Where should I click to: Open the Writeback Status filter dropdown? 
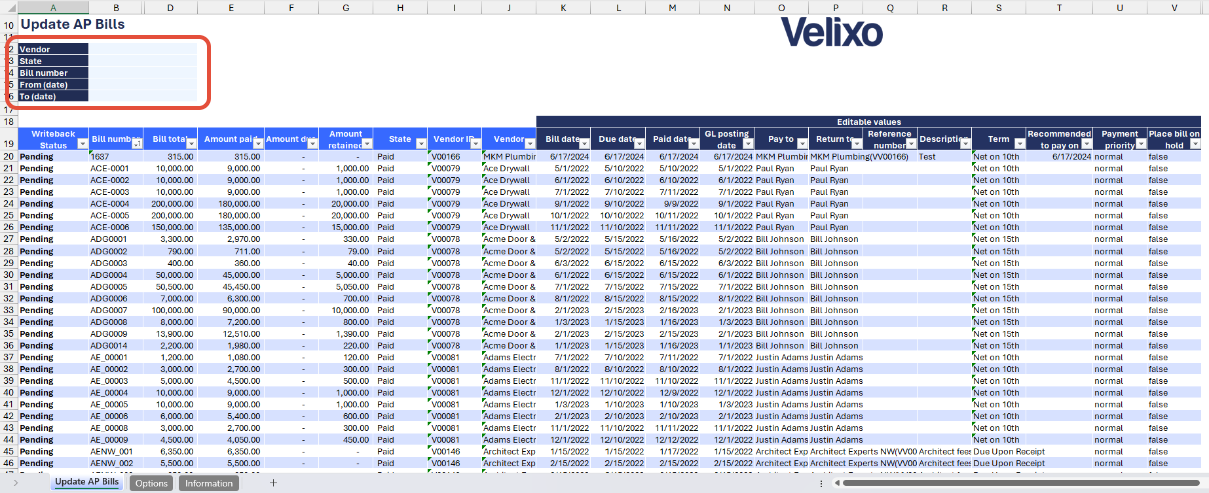[82, 145]
